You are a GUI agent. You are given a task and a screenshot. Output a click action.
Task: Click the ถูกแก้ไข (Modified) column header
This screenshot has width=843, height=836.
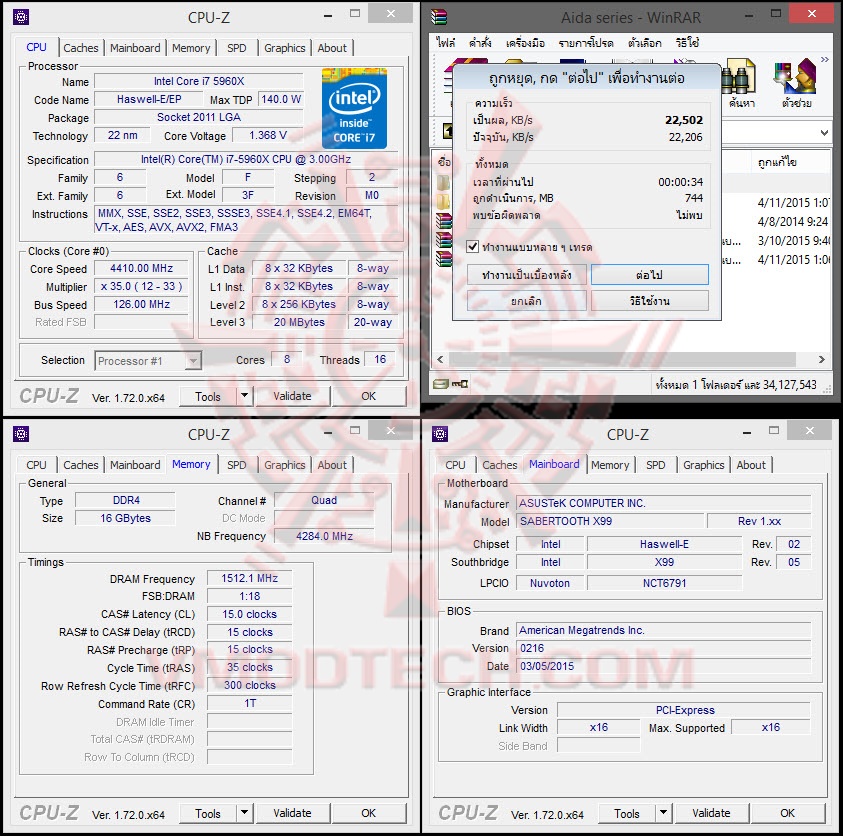[x=777, y=162]
